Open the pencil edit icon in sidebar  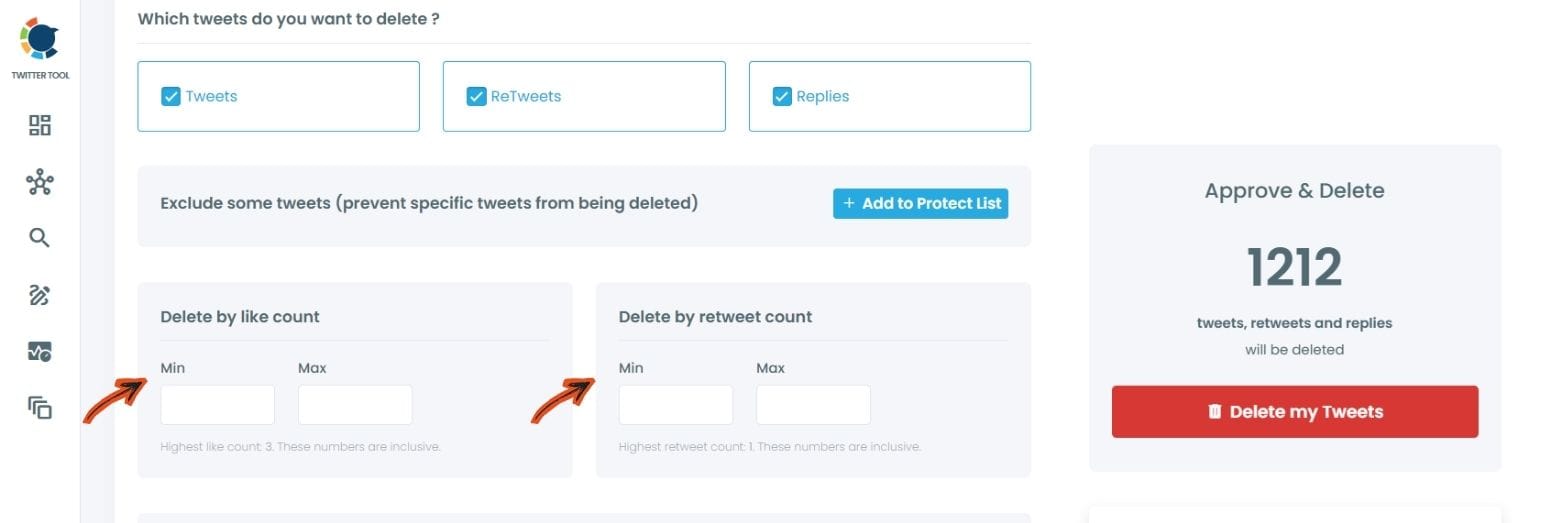[40, 294]
